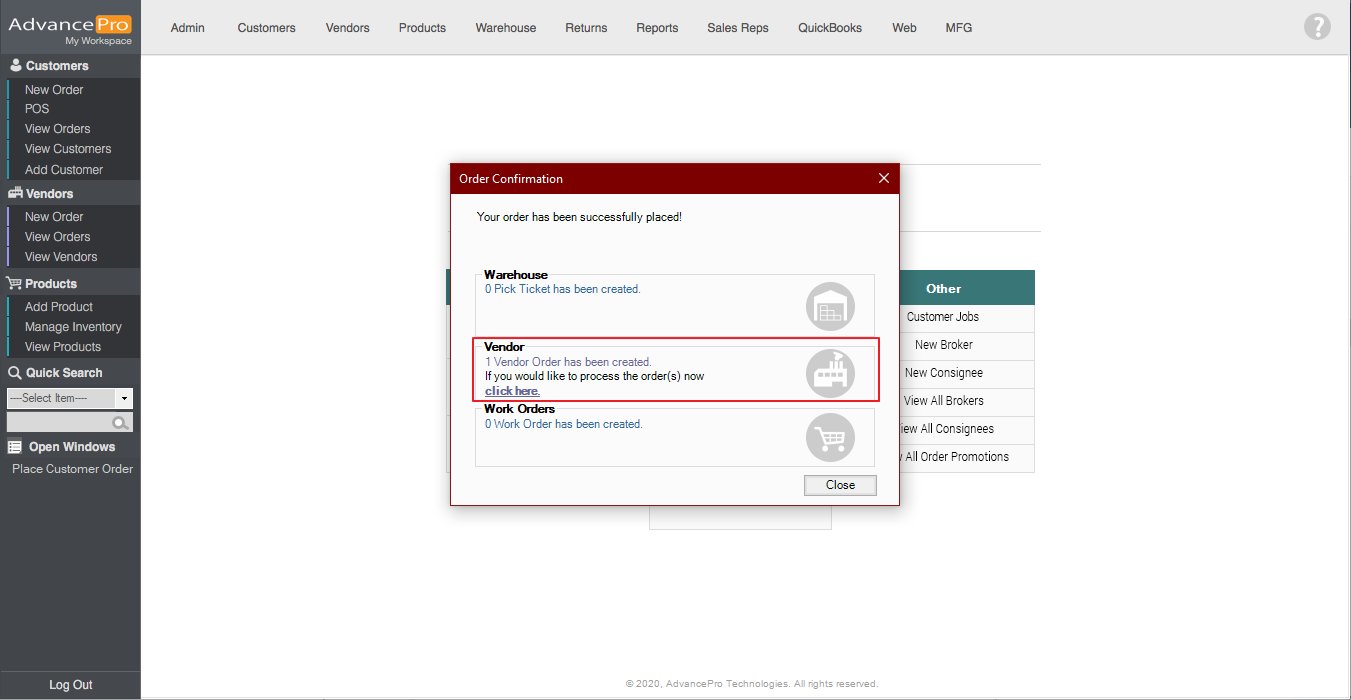Screen dimensions: 1351x700
Task: Collapse the Vendors sidebar section
Action: click(x=49, y=194)
